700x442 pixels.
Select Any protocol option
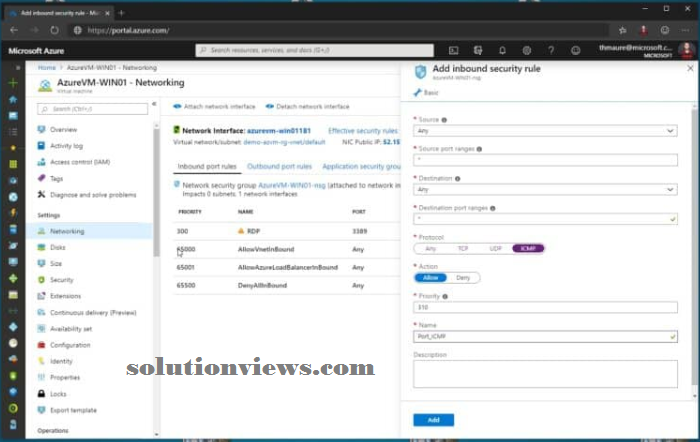click(430, 248)
